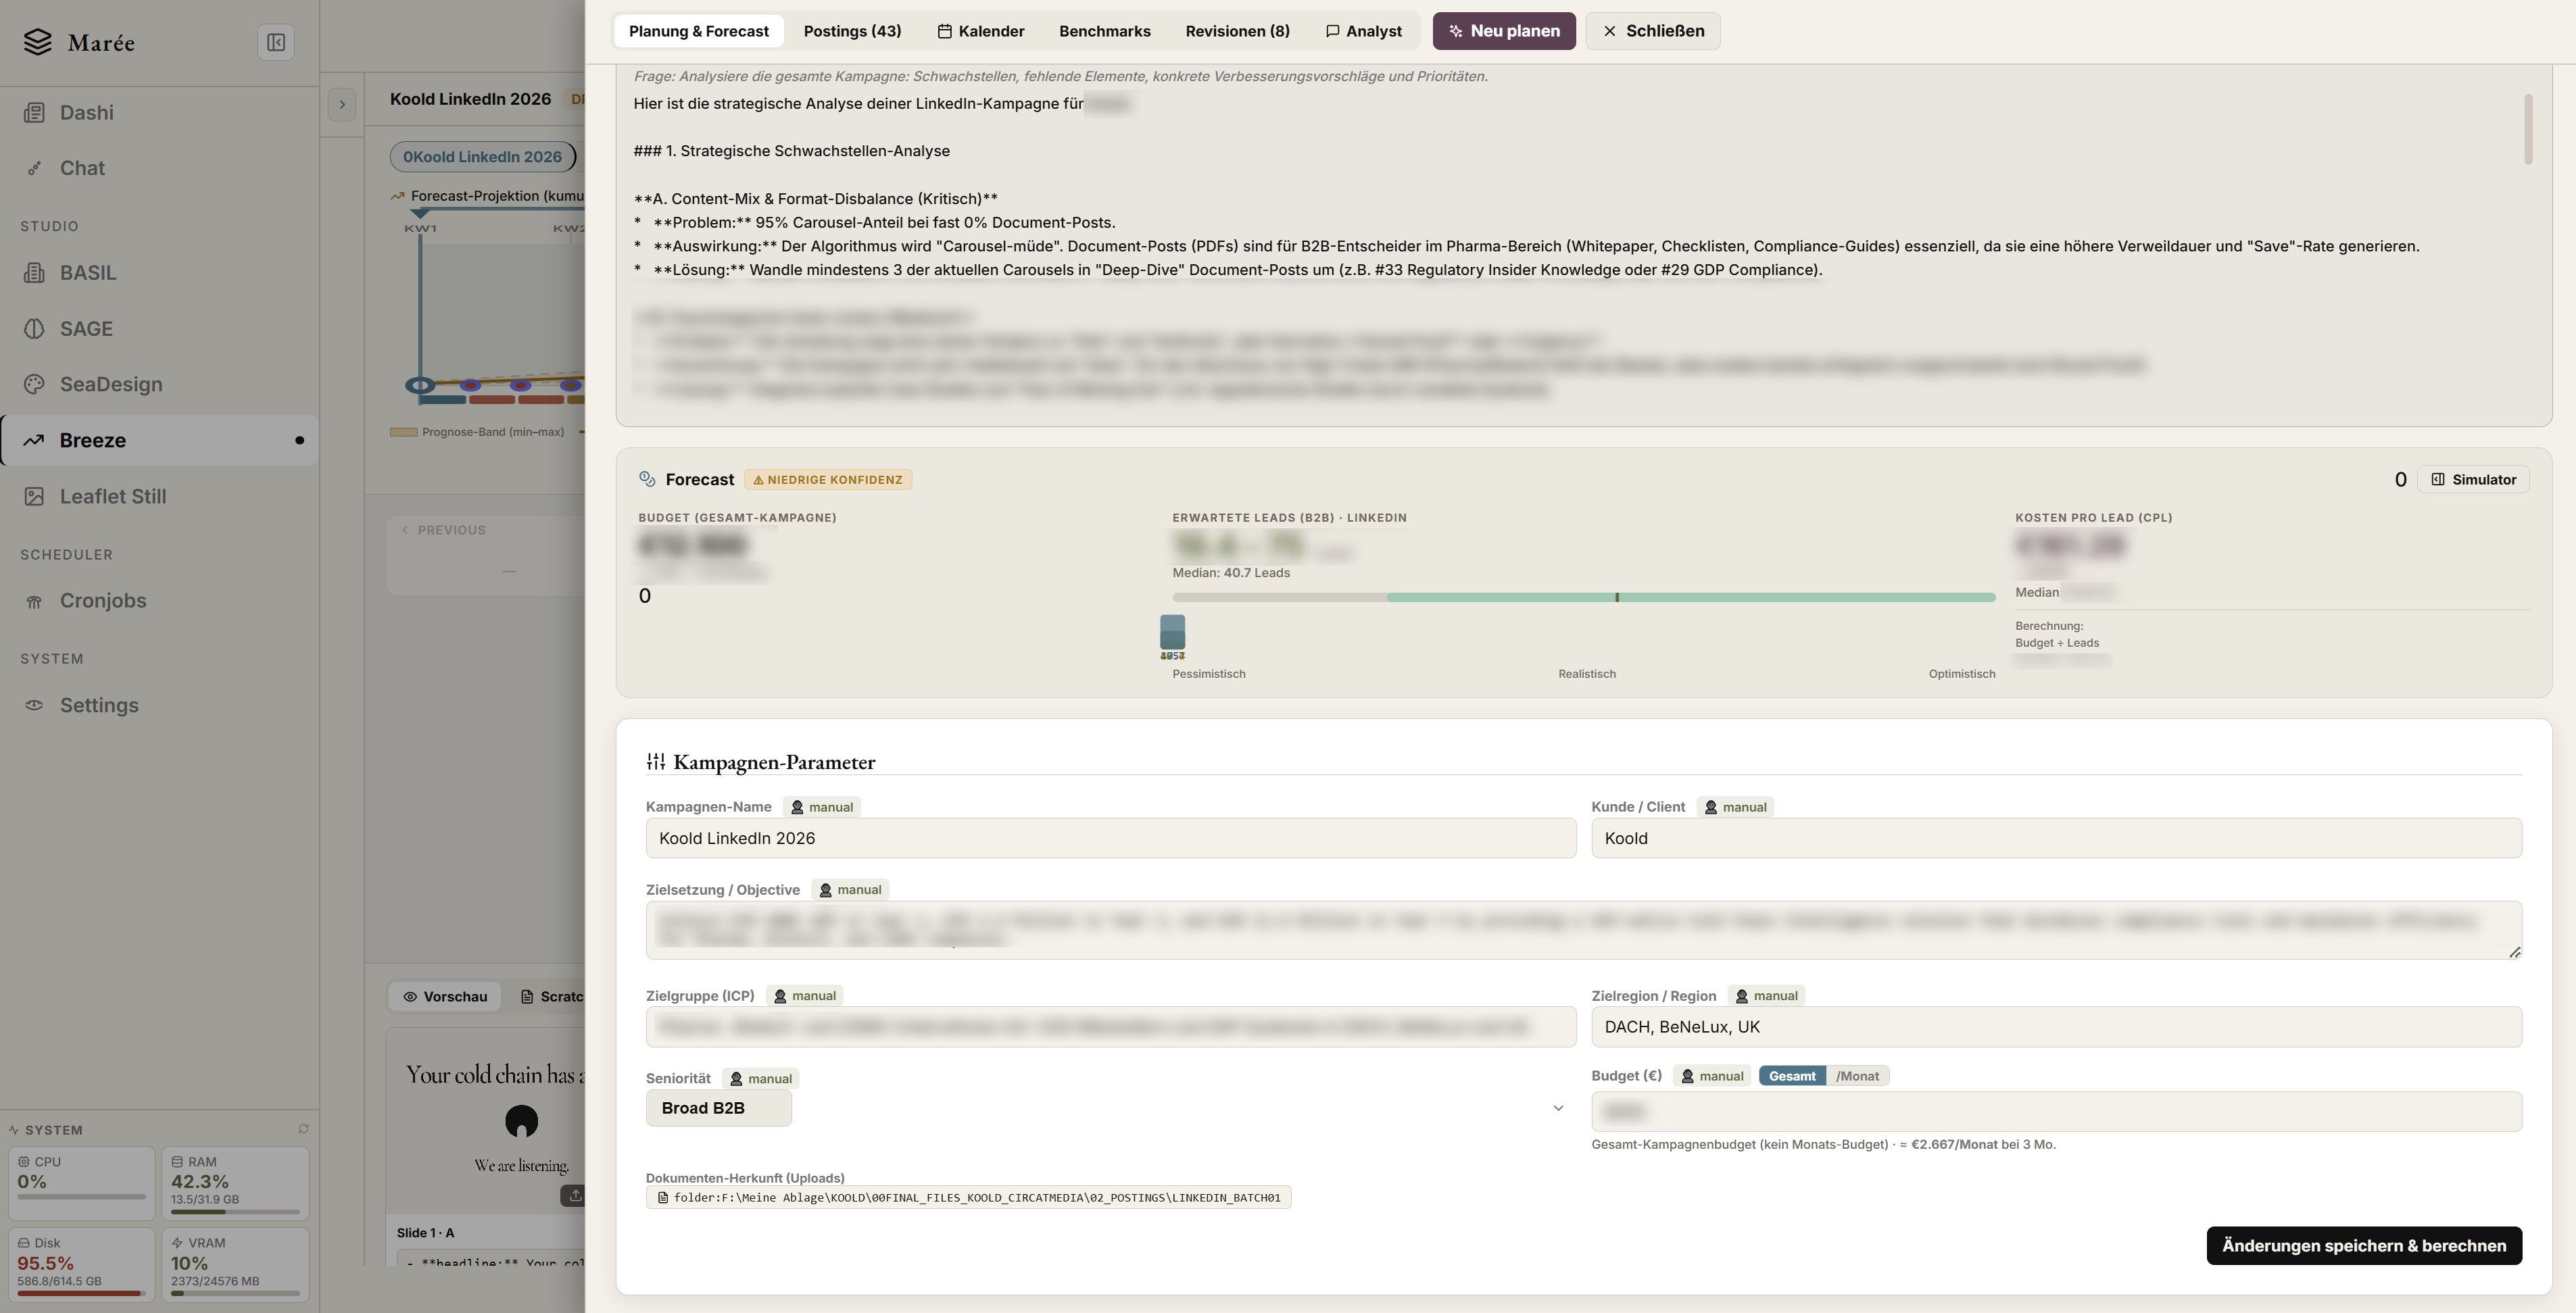Switch budget mode to /Monat

pyautogui.click(x=1857, y=1076)
